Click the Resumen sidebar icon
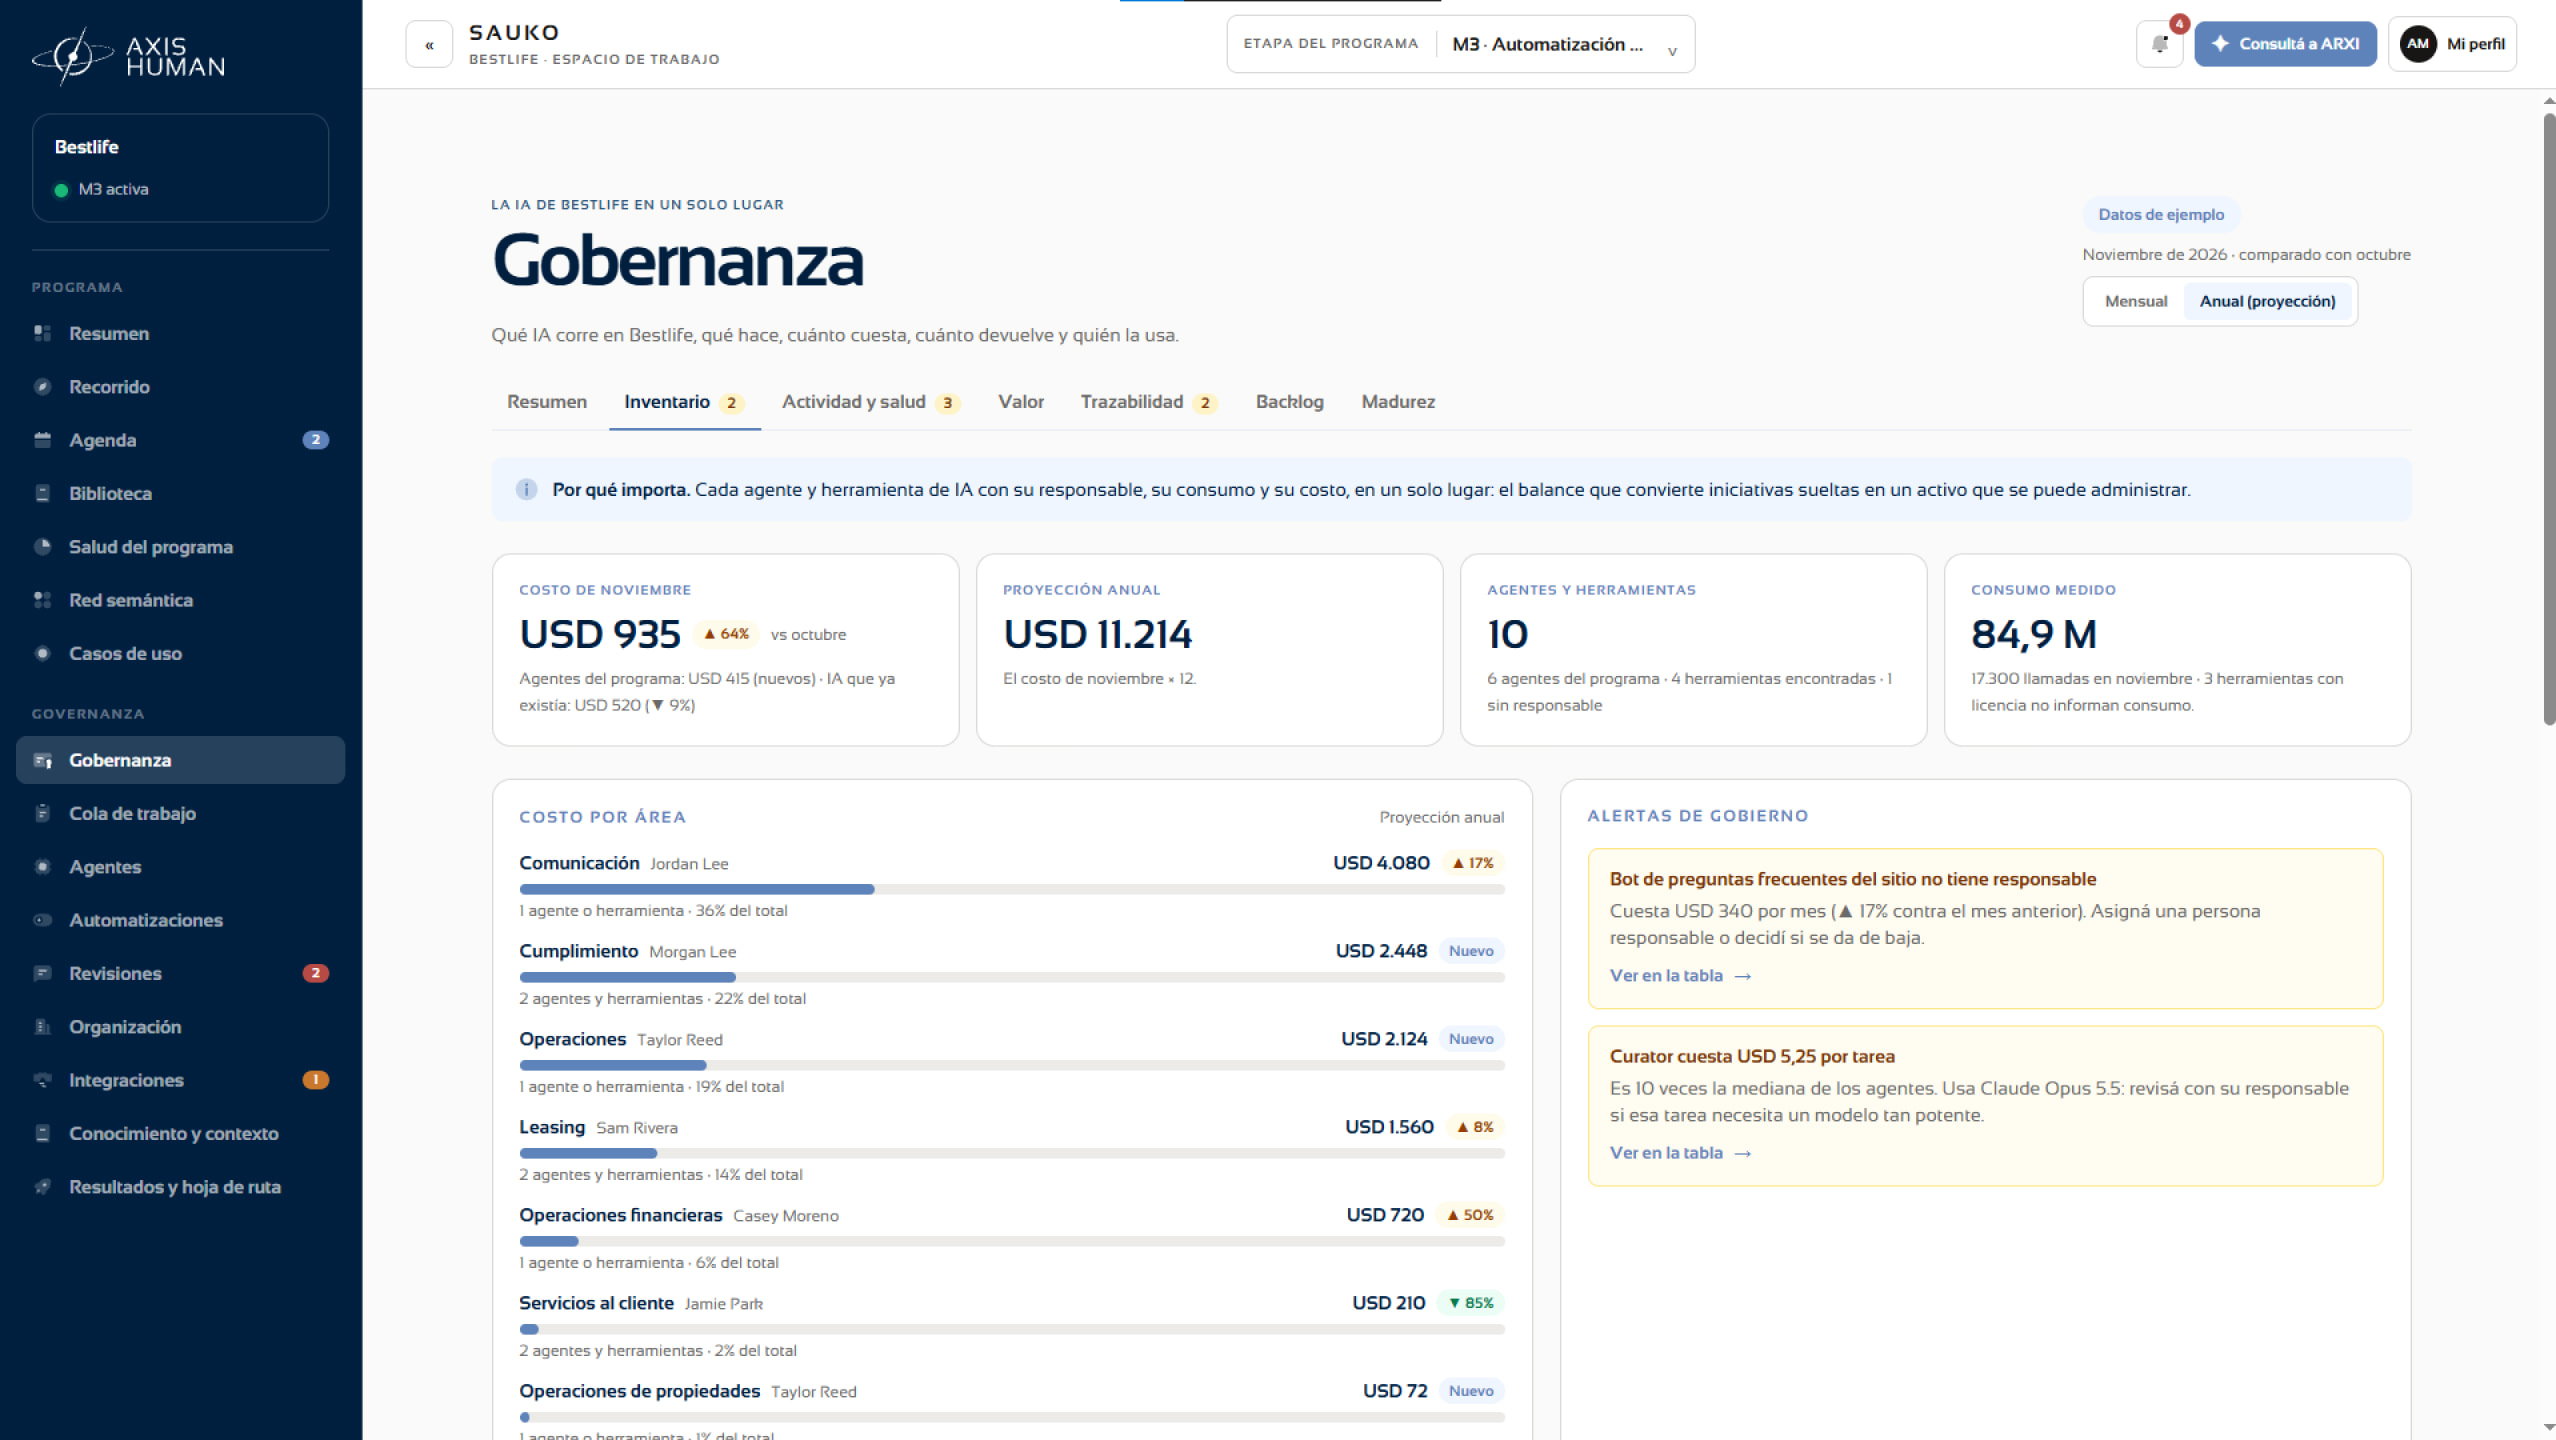 pos(42,333)
